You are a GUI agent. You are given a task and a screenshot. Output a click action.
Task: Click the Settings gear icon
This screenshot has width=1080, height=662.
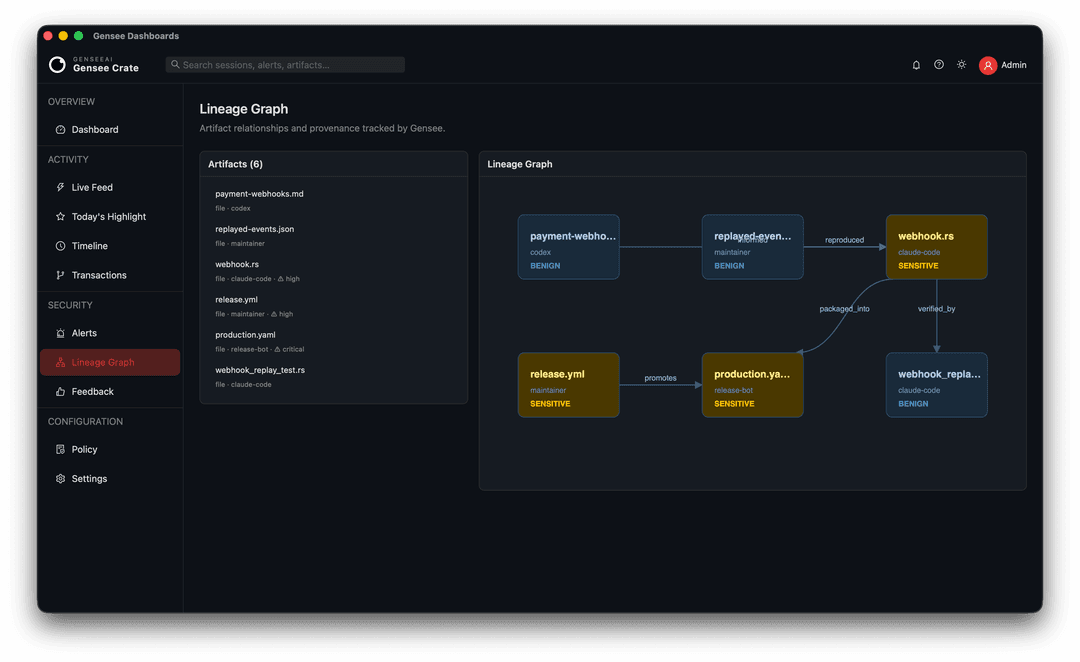(61, 479)
